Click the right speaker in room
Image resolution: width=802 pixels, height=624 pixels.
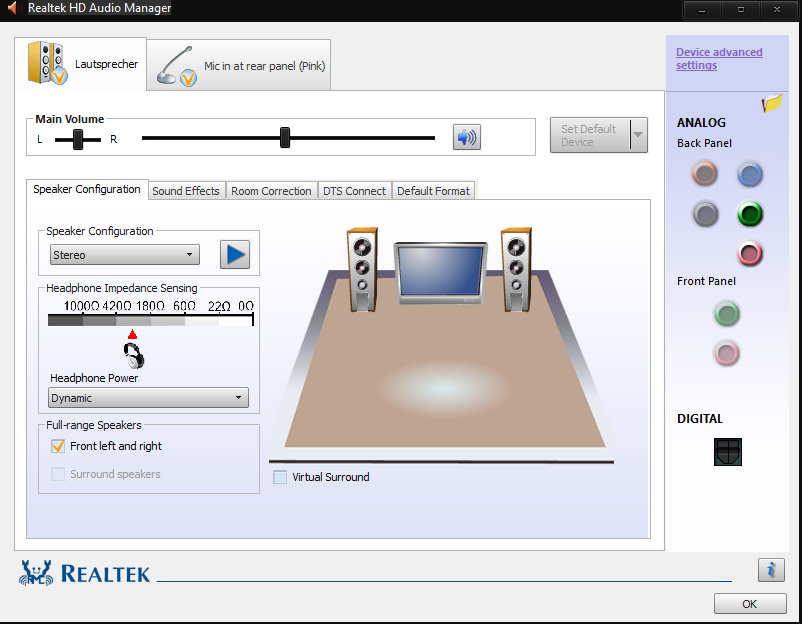(x=517, y=270)
